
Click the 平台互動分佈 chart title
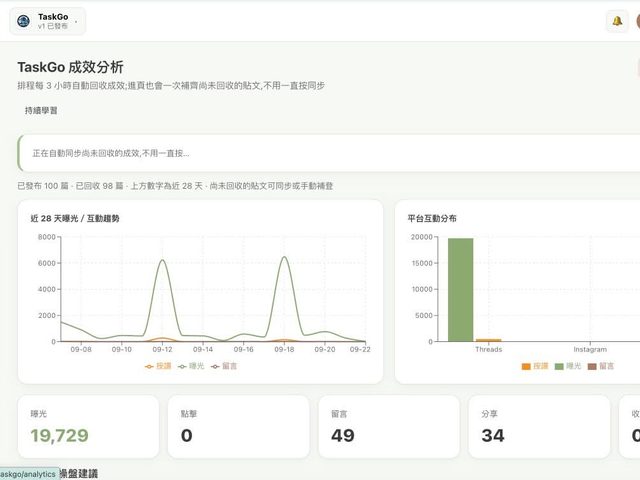(432, 218)
